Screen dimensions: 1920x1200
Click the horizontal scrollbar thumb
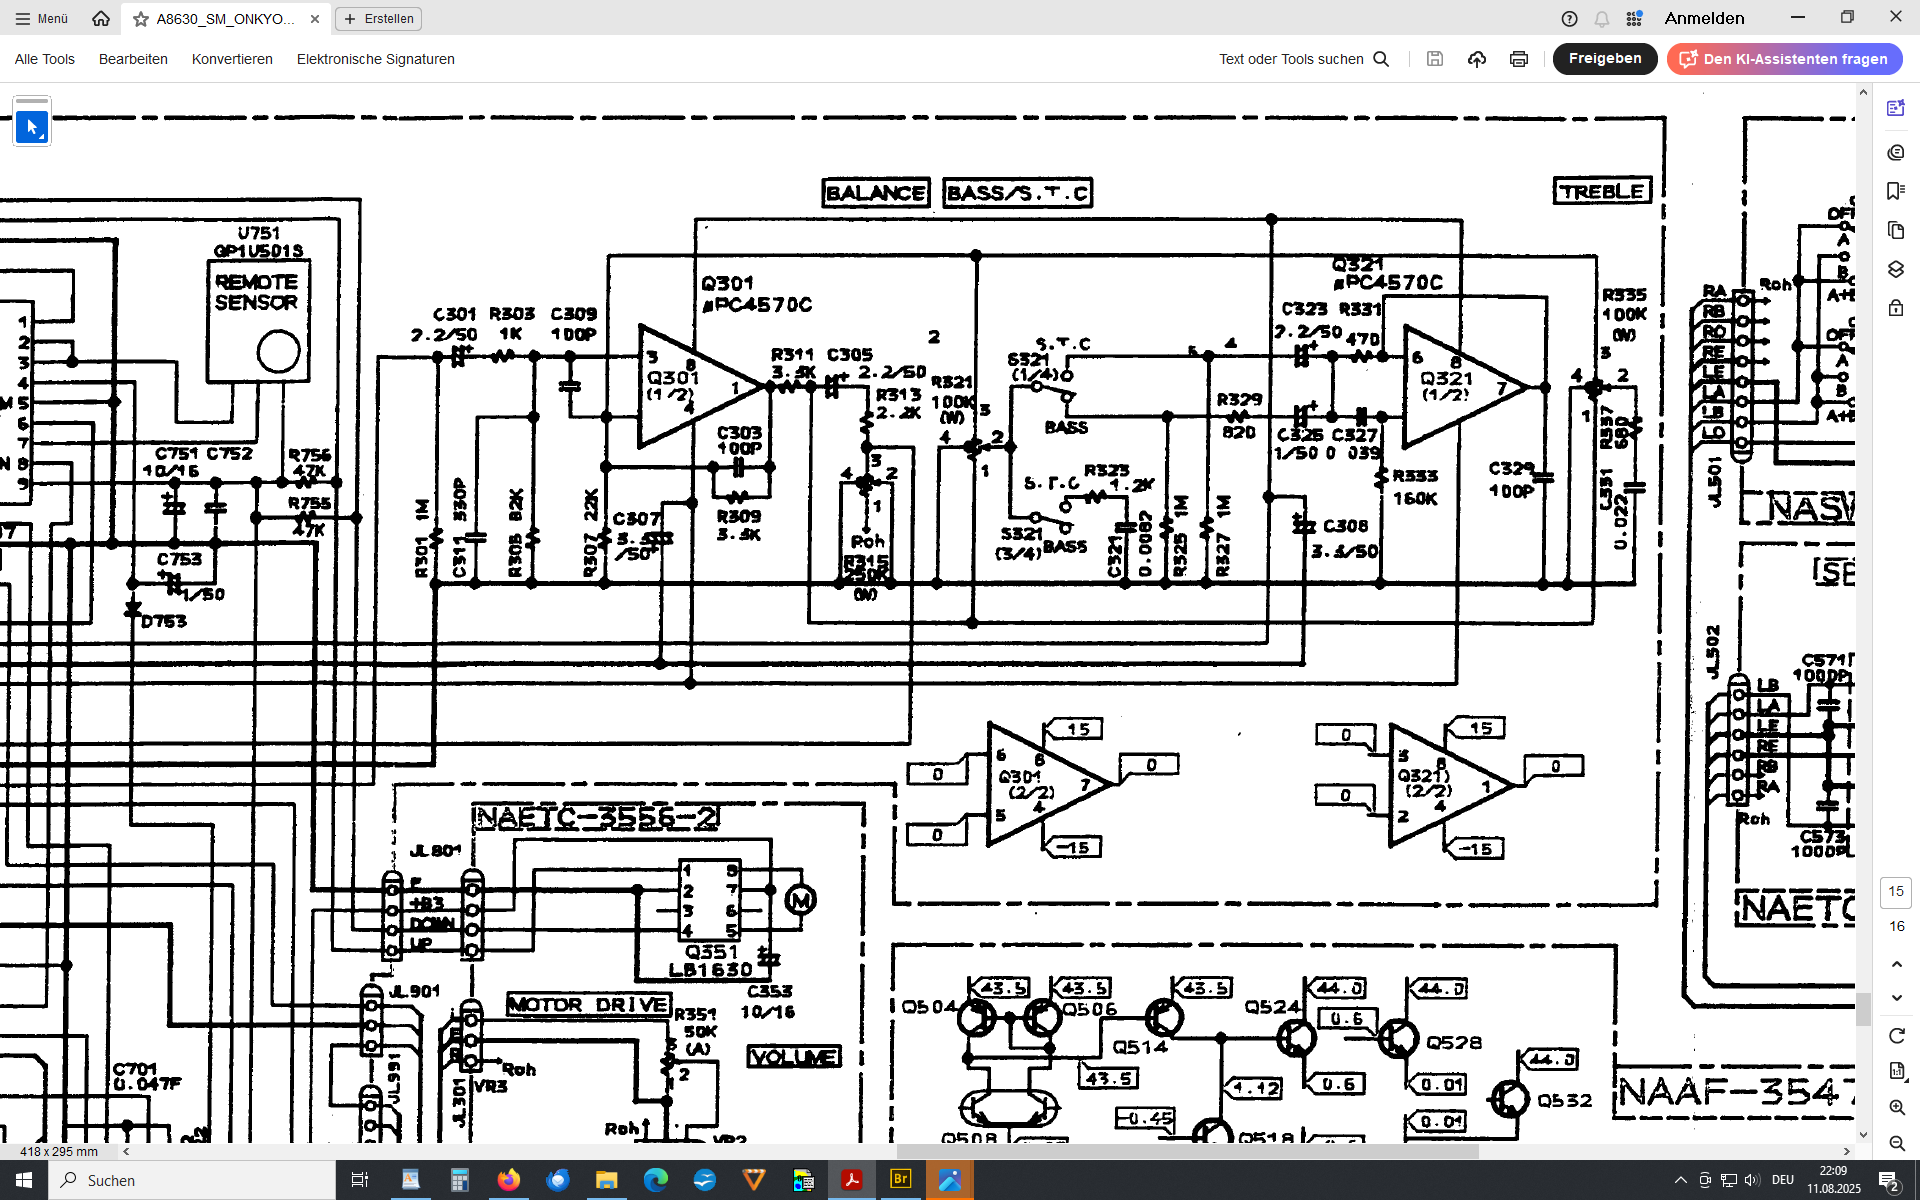(1187, 1151)
